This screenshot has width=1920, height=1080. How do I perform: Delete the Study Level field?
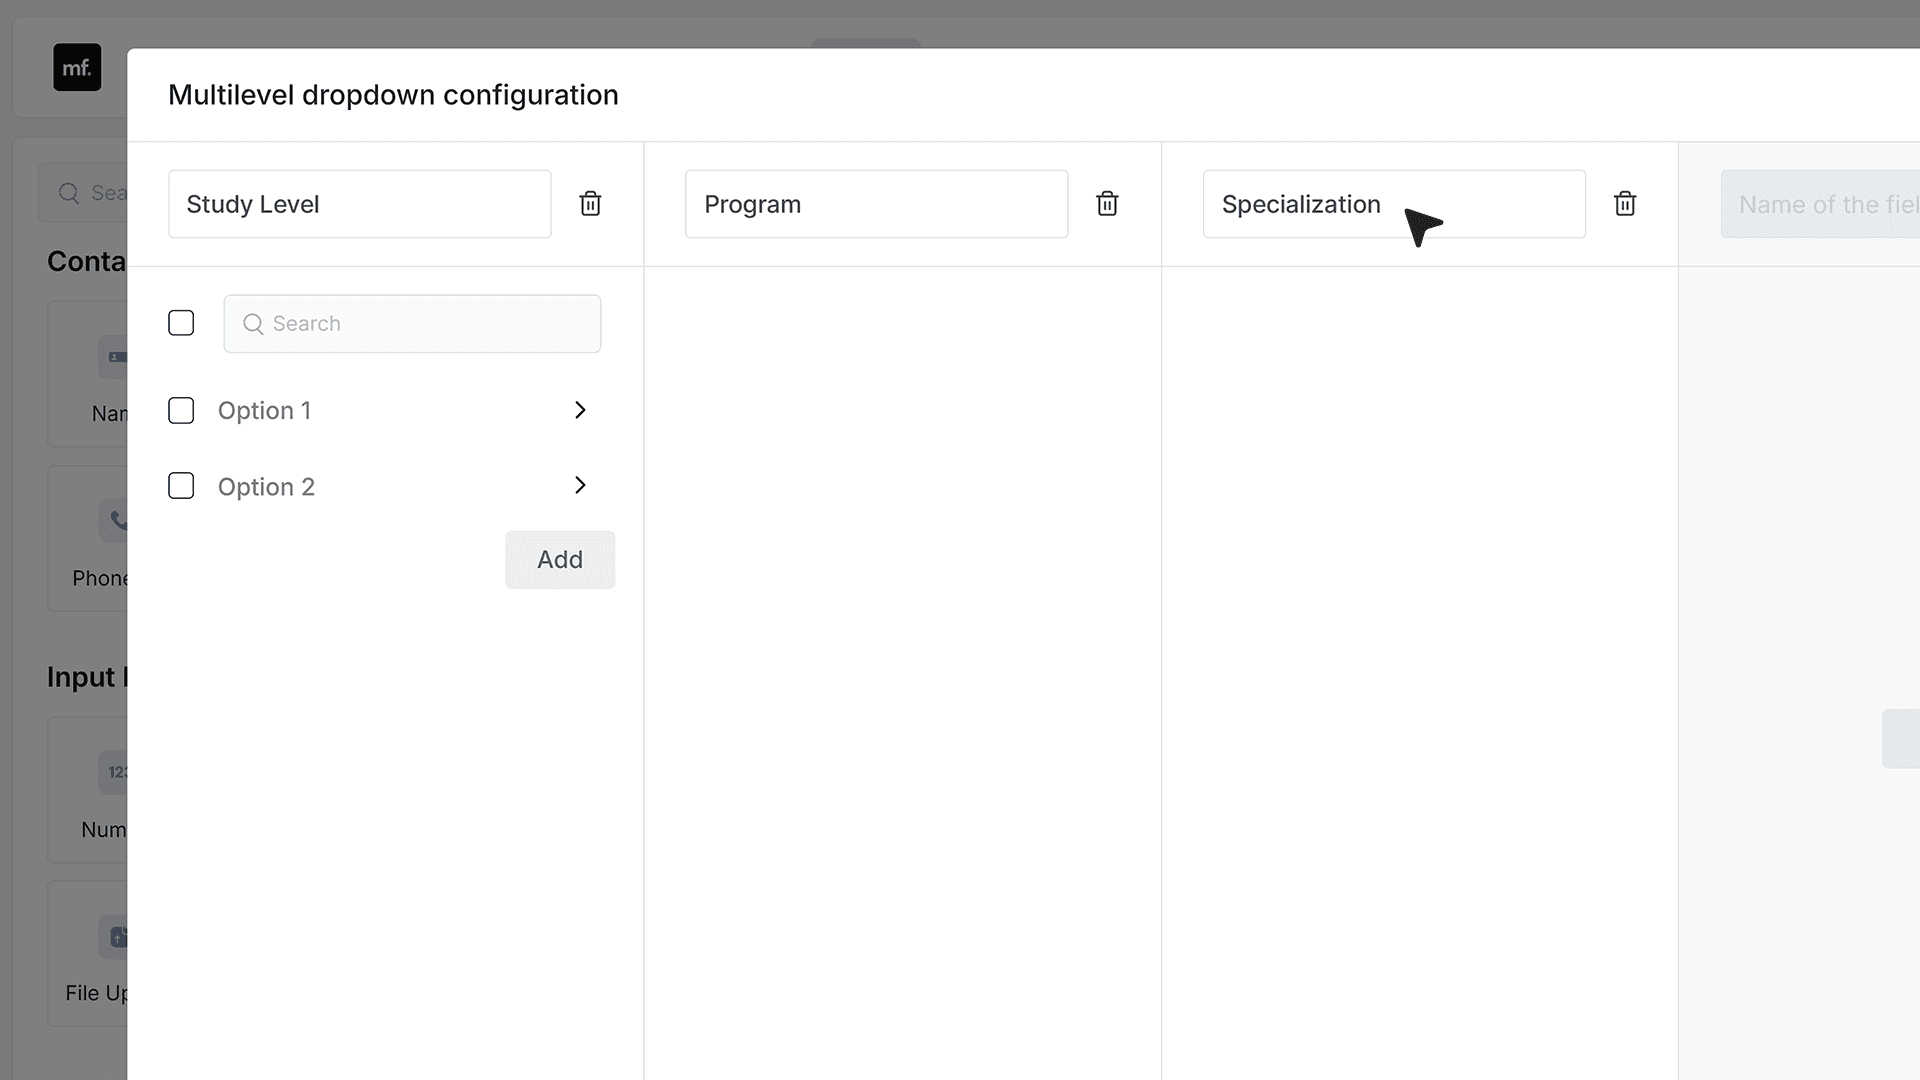coord(590,204)
